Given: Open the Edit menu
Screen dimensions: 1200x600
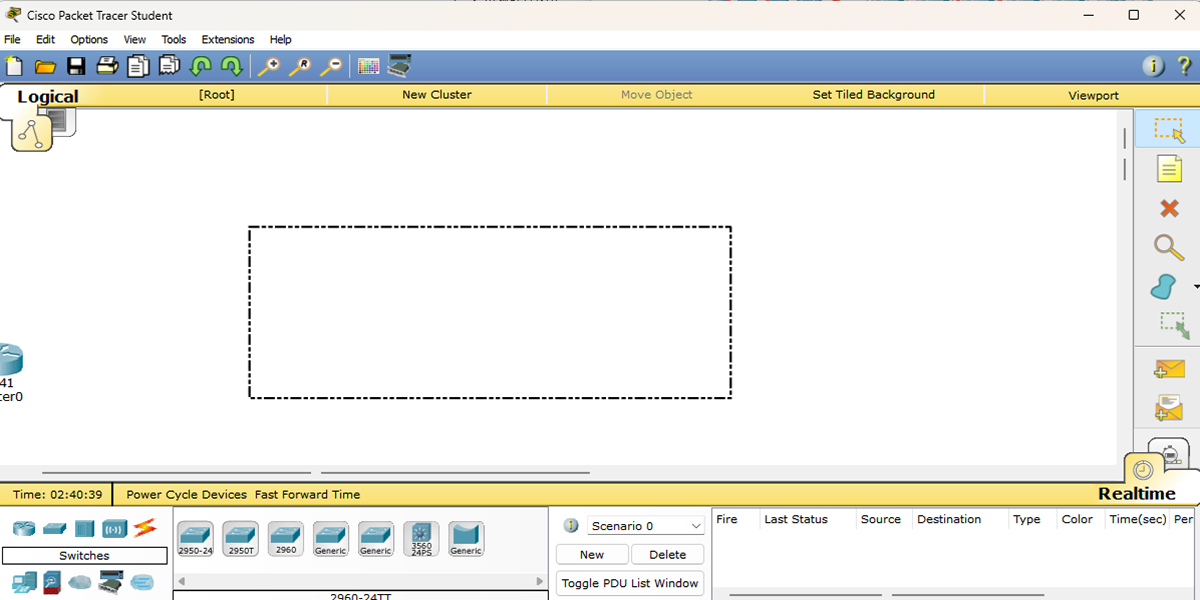Looking at the screenshot, I should [45, 40].
